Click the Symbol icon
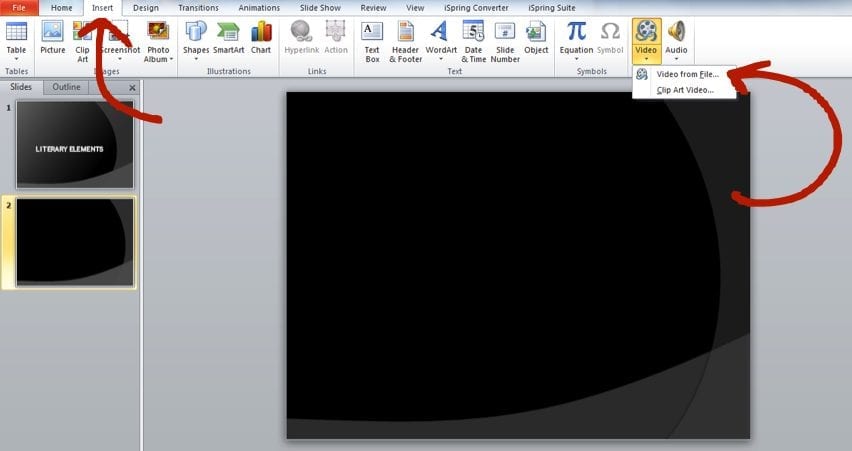The height and width of the screenshot is (451, 852). [x=610, y=32]
